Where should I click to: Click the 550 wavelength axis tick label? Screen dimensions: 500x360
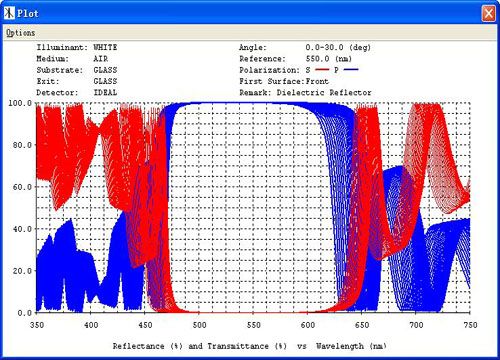pos(253,325)
